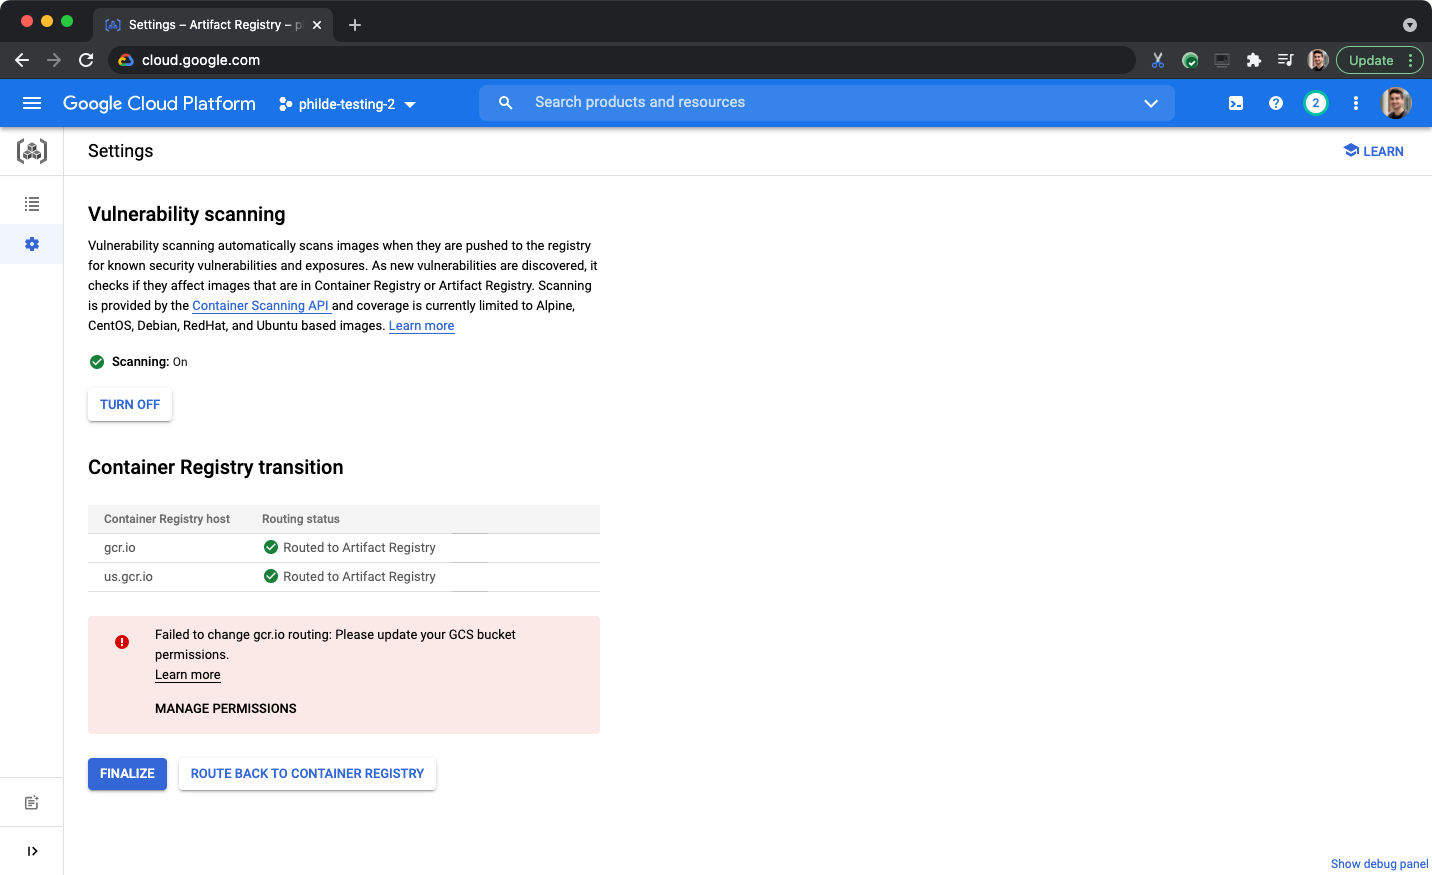
Task: Click the Container Registry host column header
Action: 167,519
